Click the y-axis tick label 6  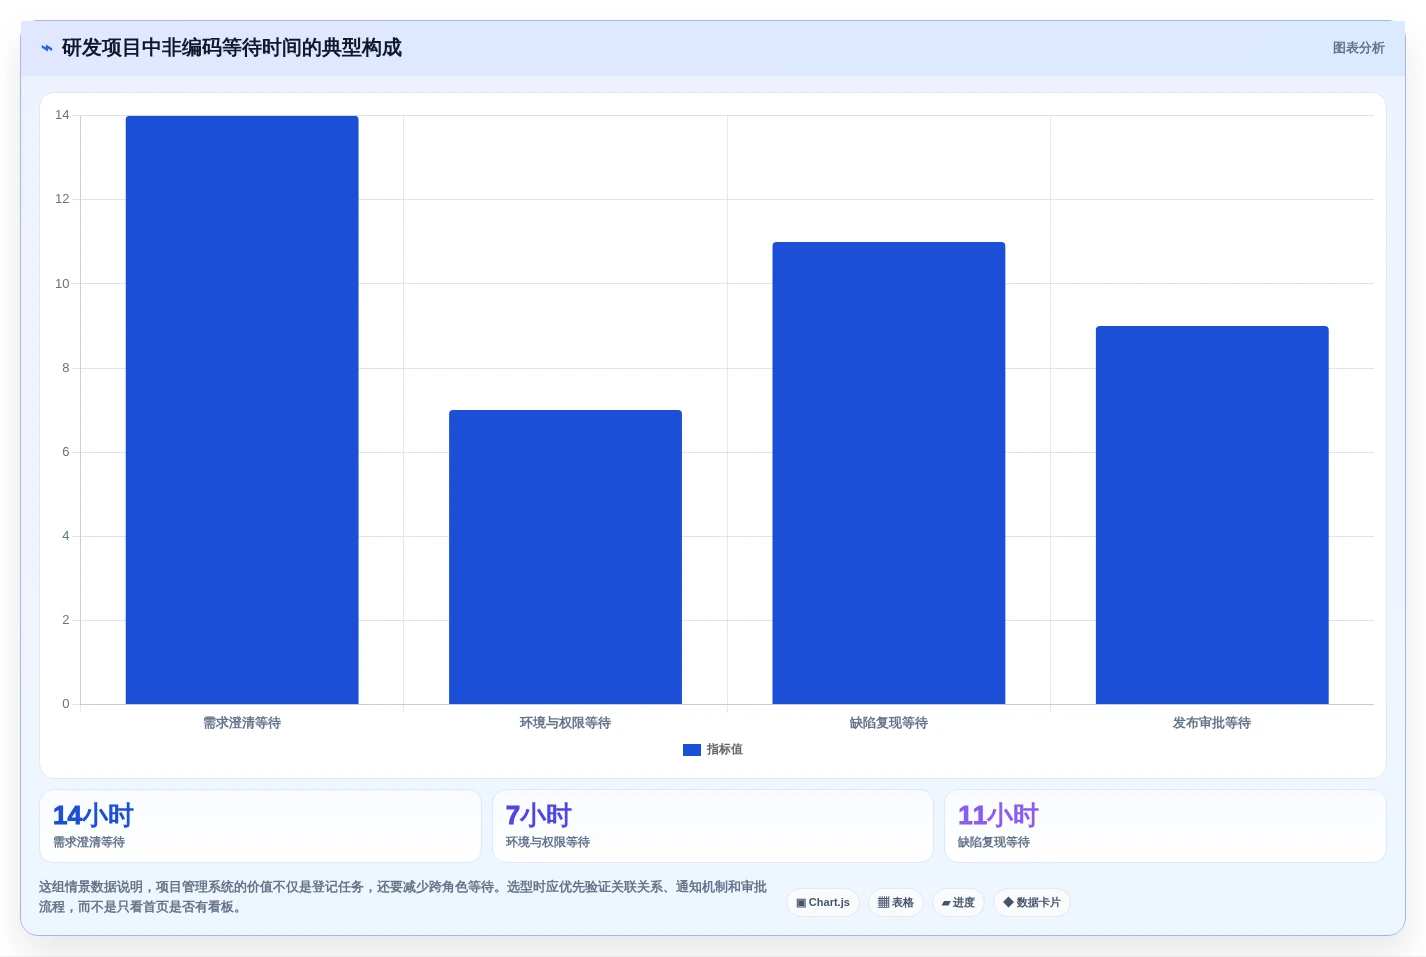[66, 452]
